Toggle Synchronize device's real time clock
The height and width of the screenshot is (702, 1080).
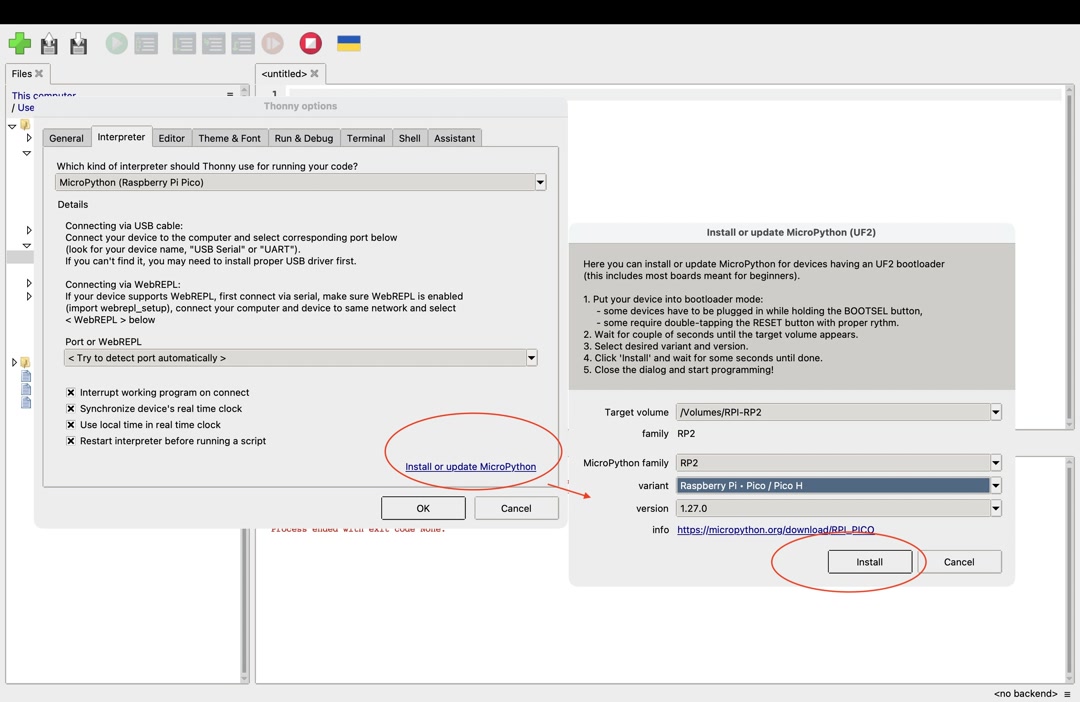[70, 409]
